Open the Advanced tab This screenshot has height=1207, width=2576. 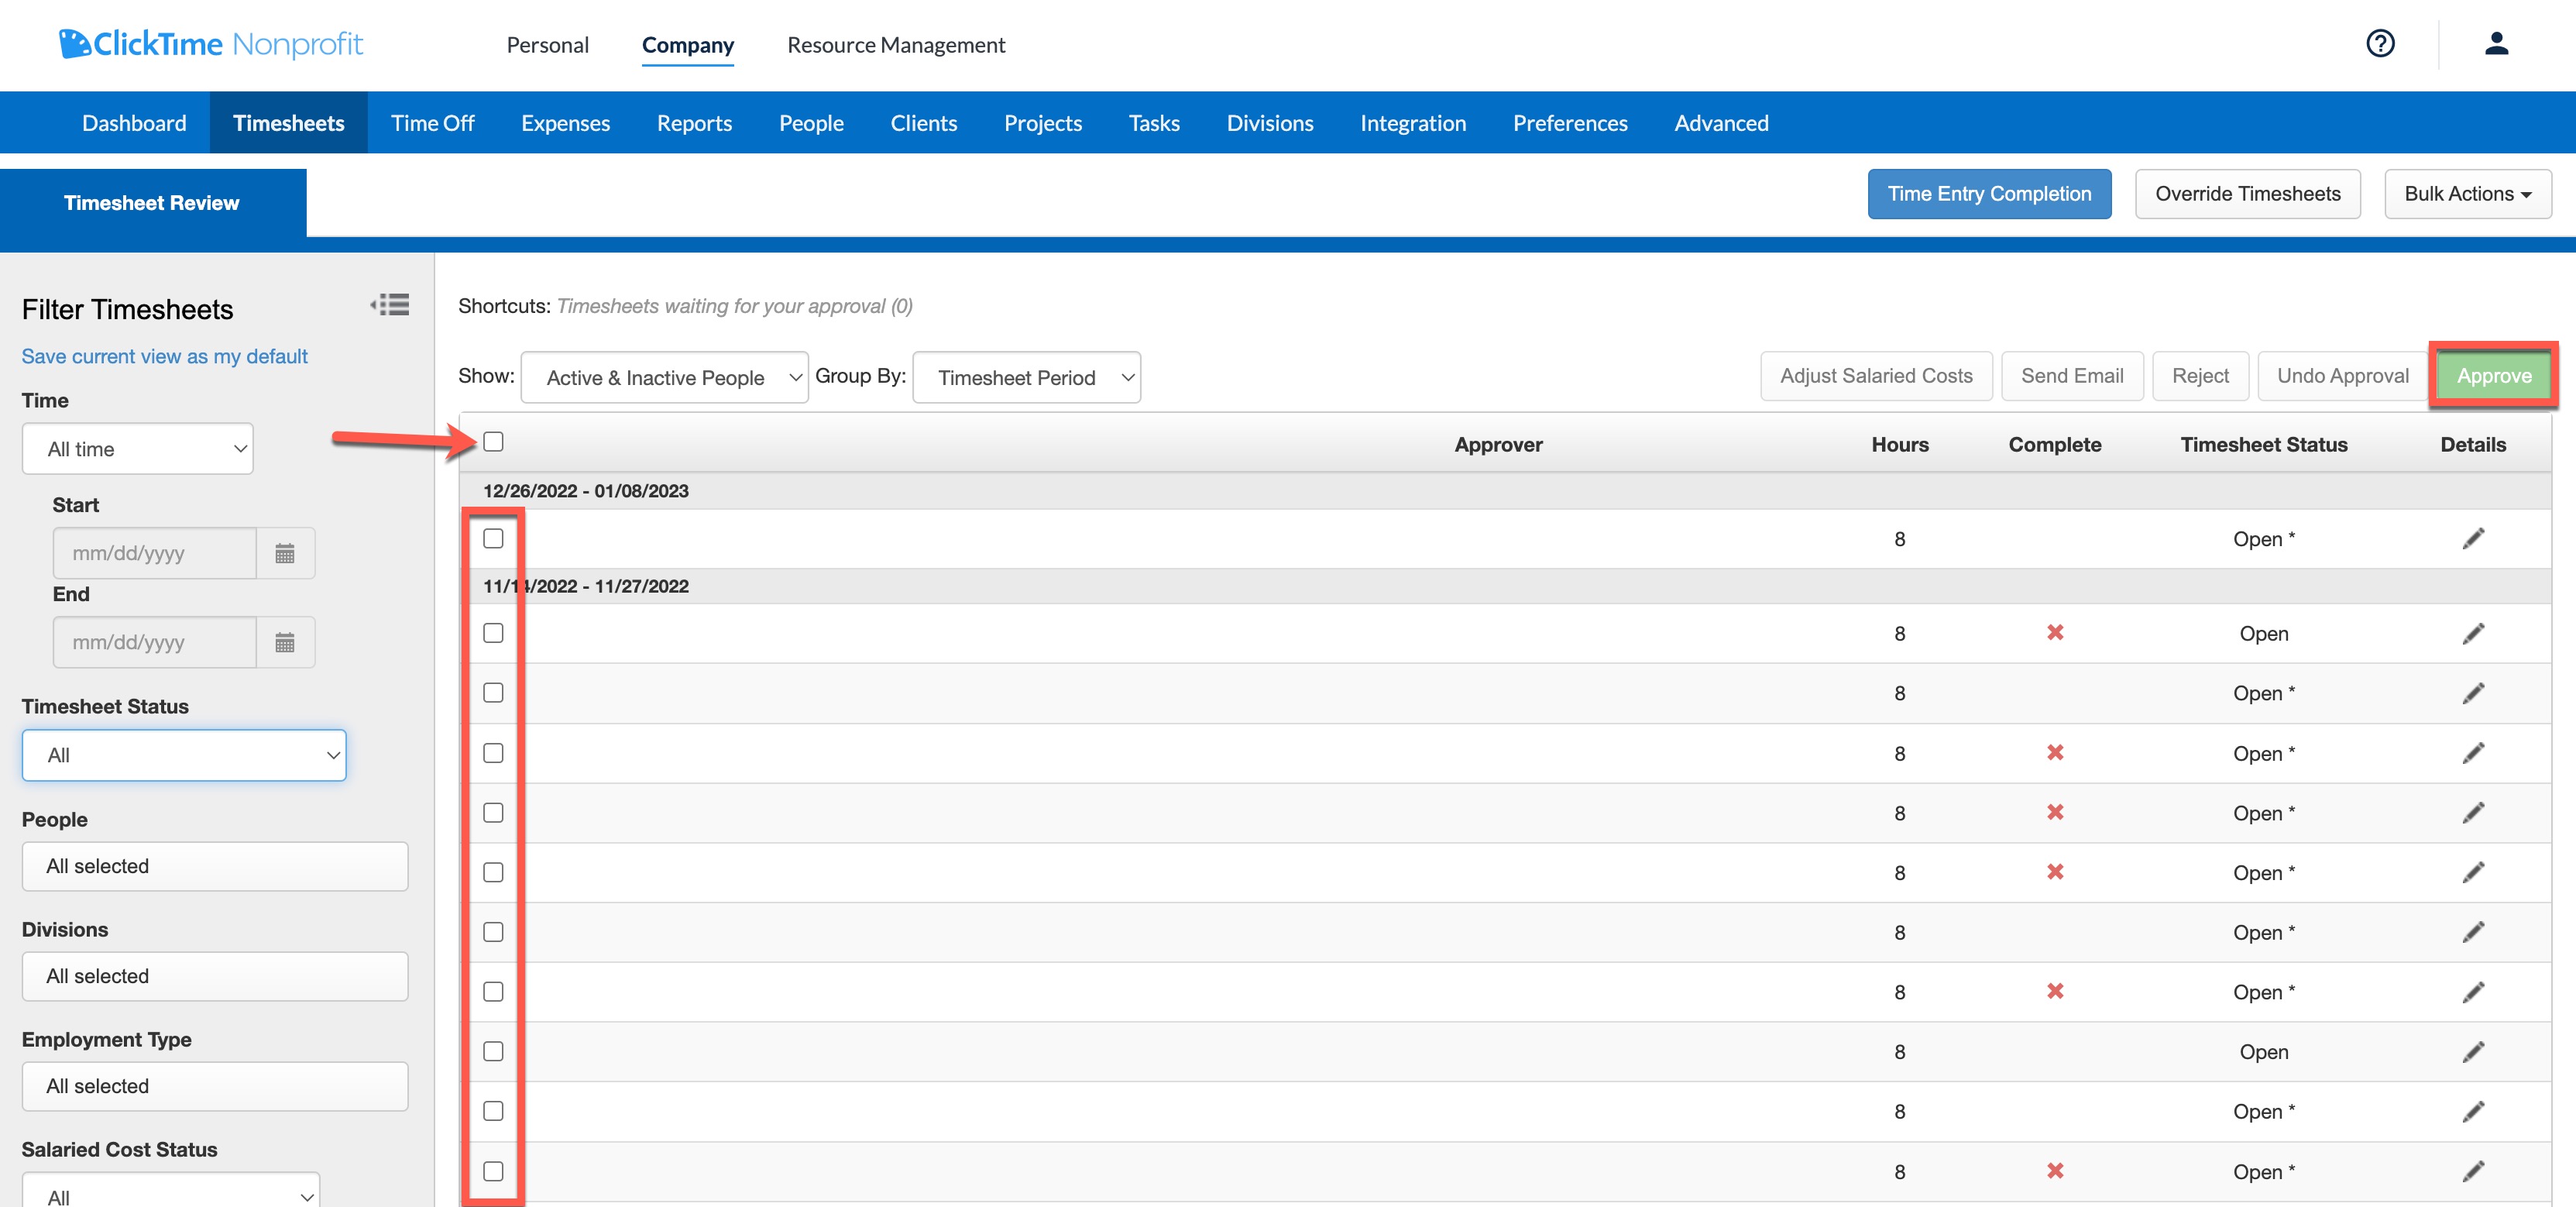point(1721,123)
